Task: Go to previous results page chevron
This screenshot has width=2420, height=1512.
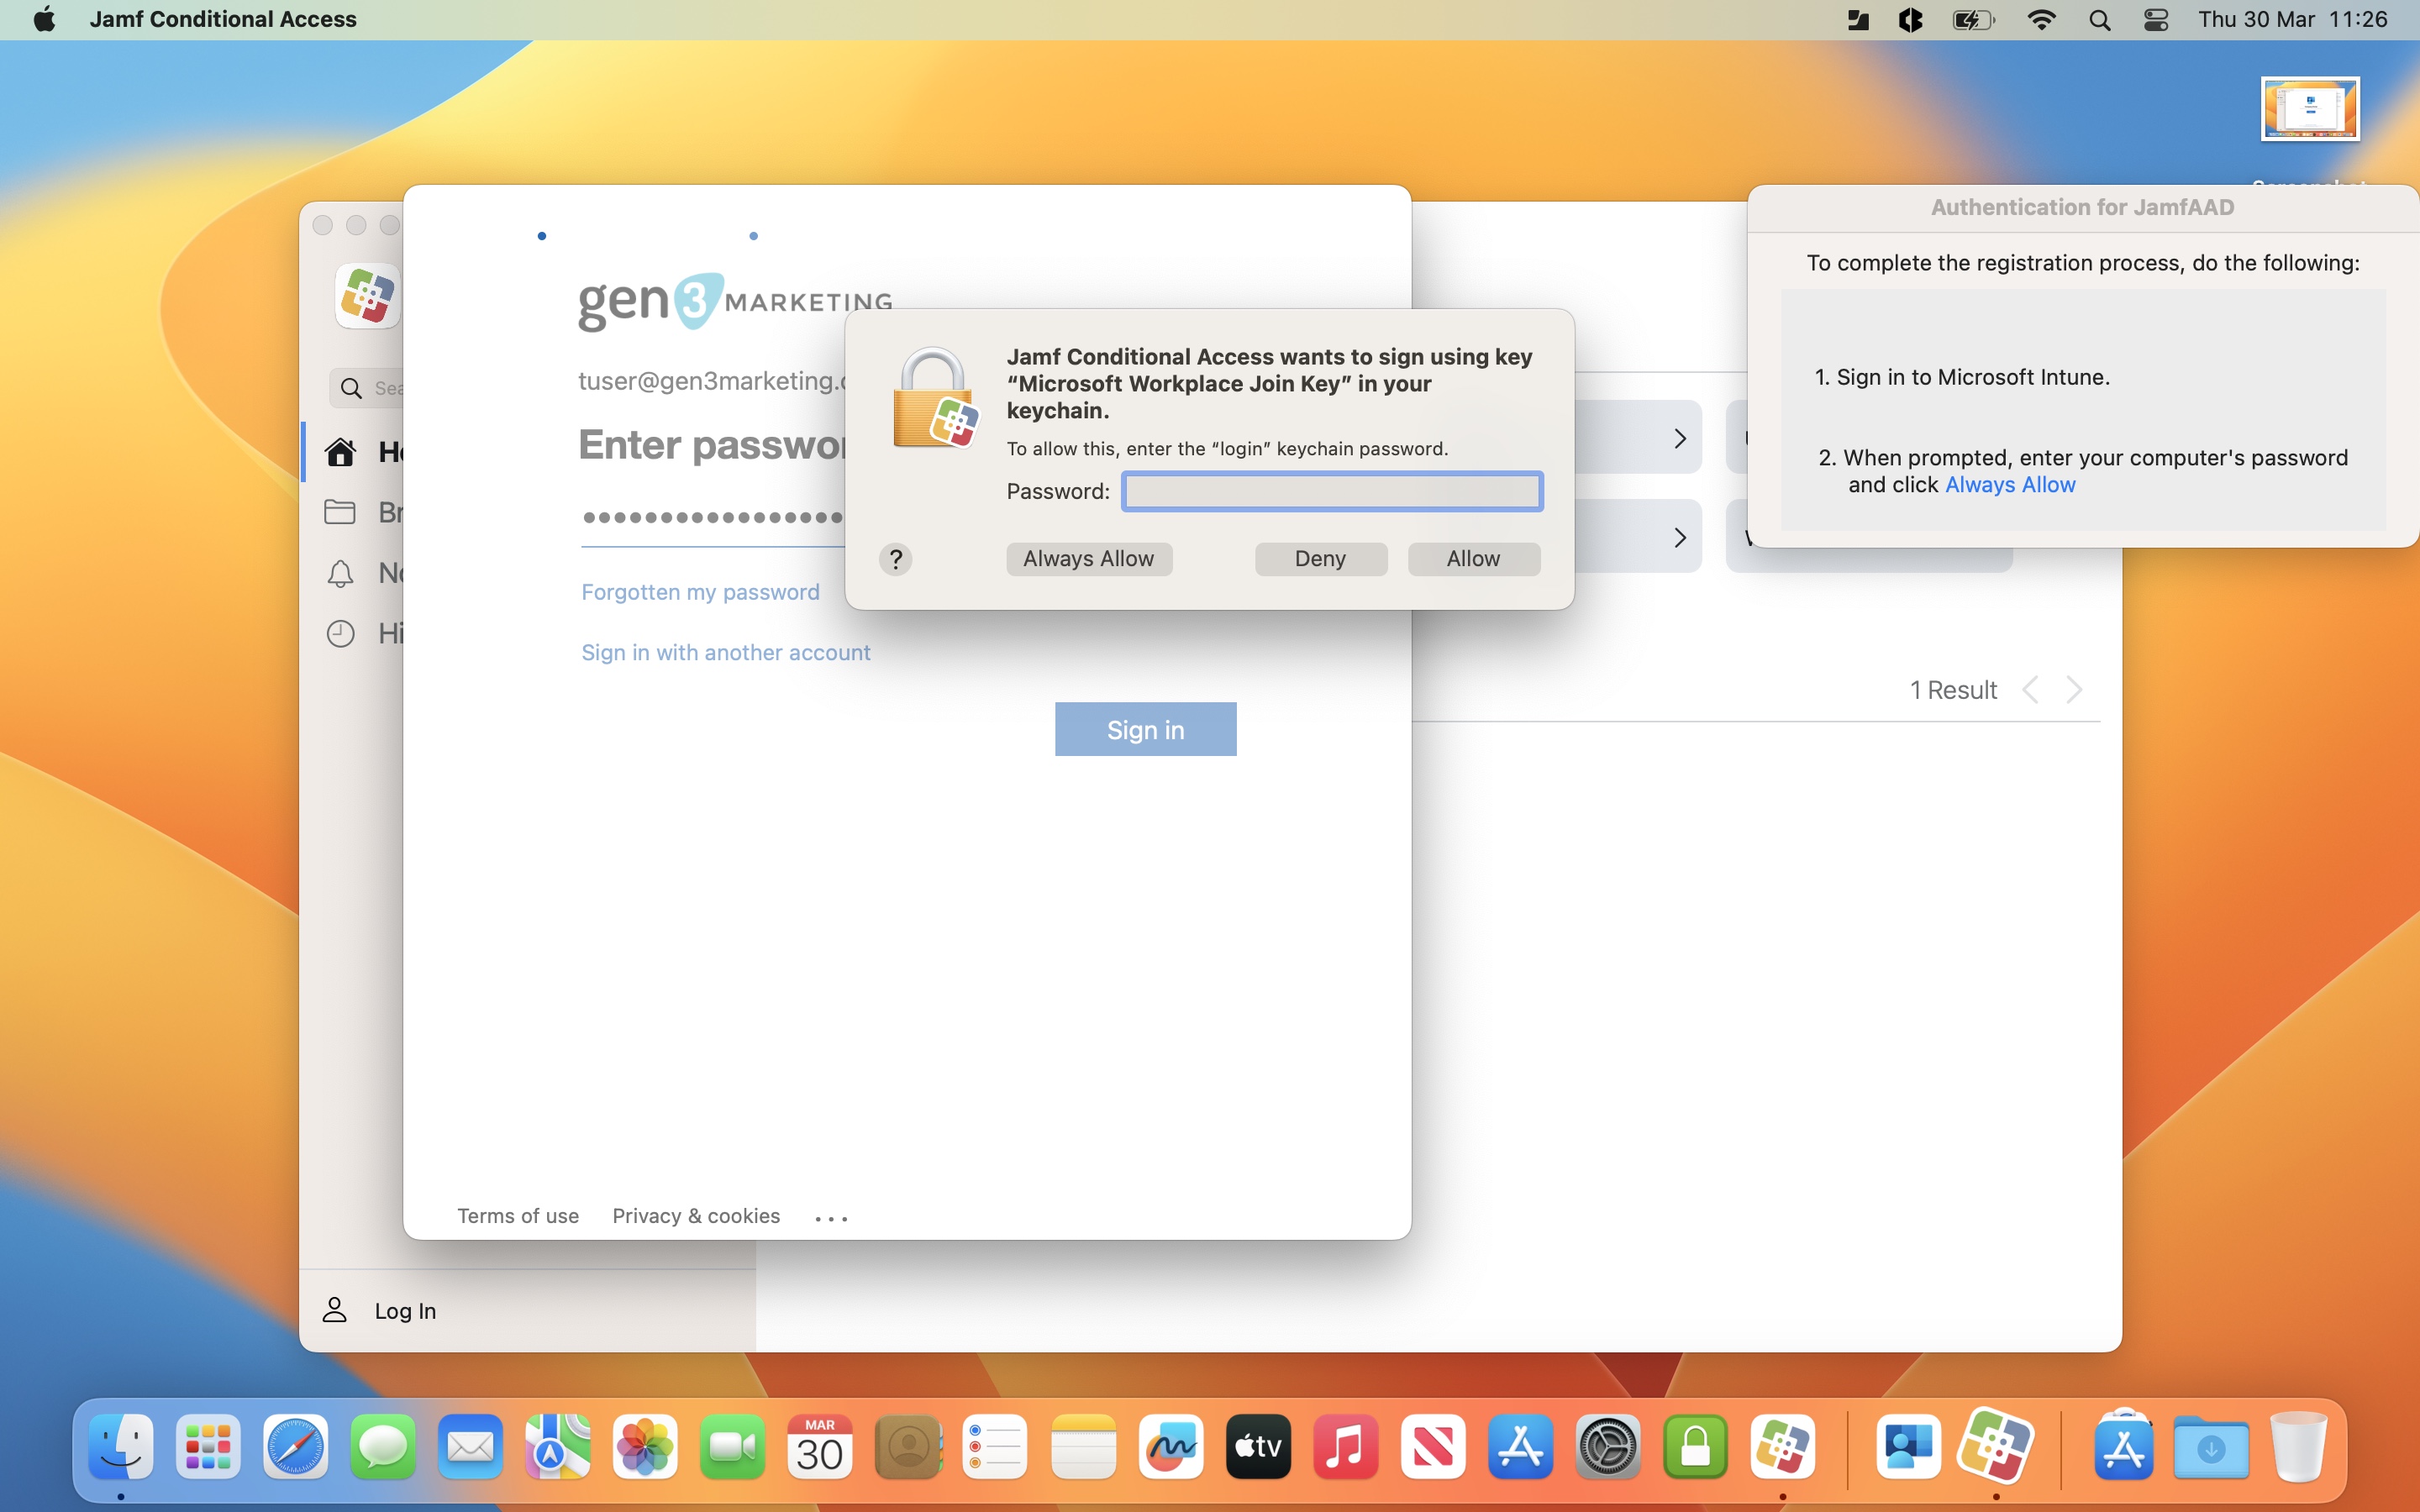Action: 2031,690
